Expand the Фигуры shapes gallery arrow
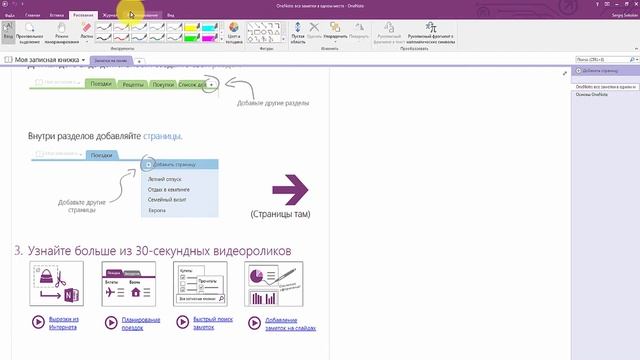The image size is (640, 360). [284, 40]
